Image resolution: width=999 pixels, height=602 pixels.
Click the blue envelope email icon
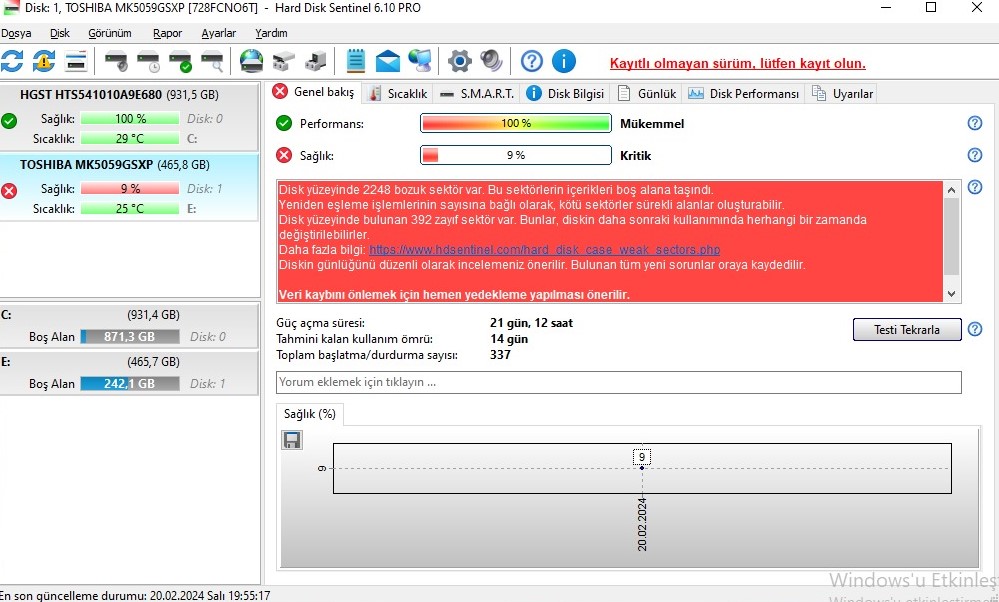click(x=387, y=61)
